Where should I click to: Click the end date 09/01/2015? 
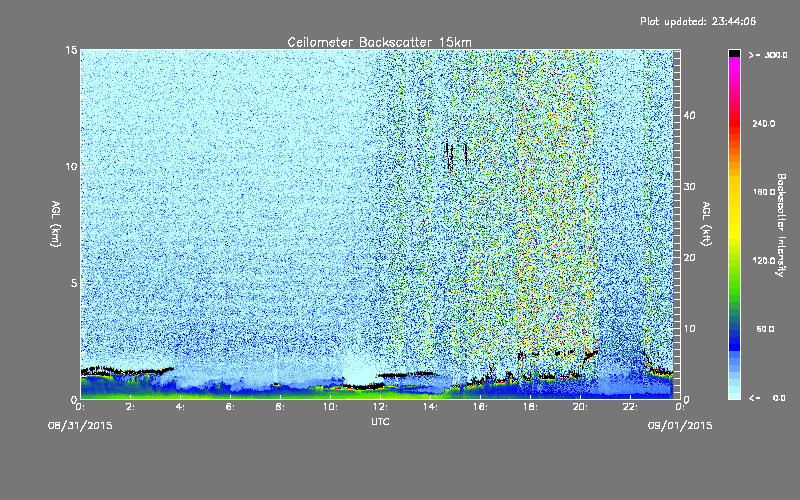click(x=680, y=426)
